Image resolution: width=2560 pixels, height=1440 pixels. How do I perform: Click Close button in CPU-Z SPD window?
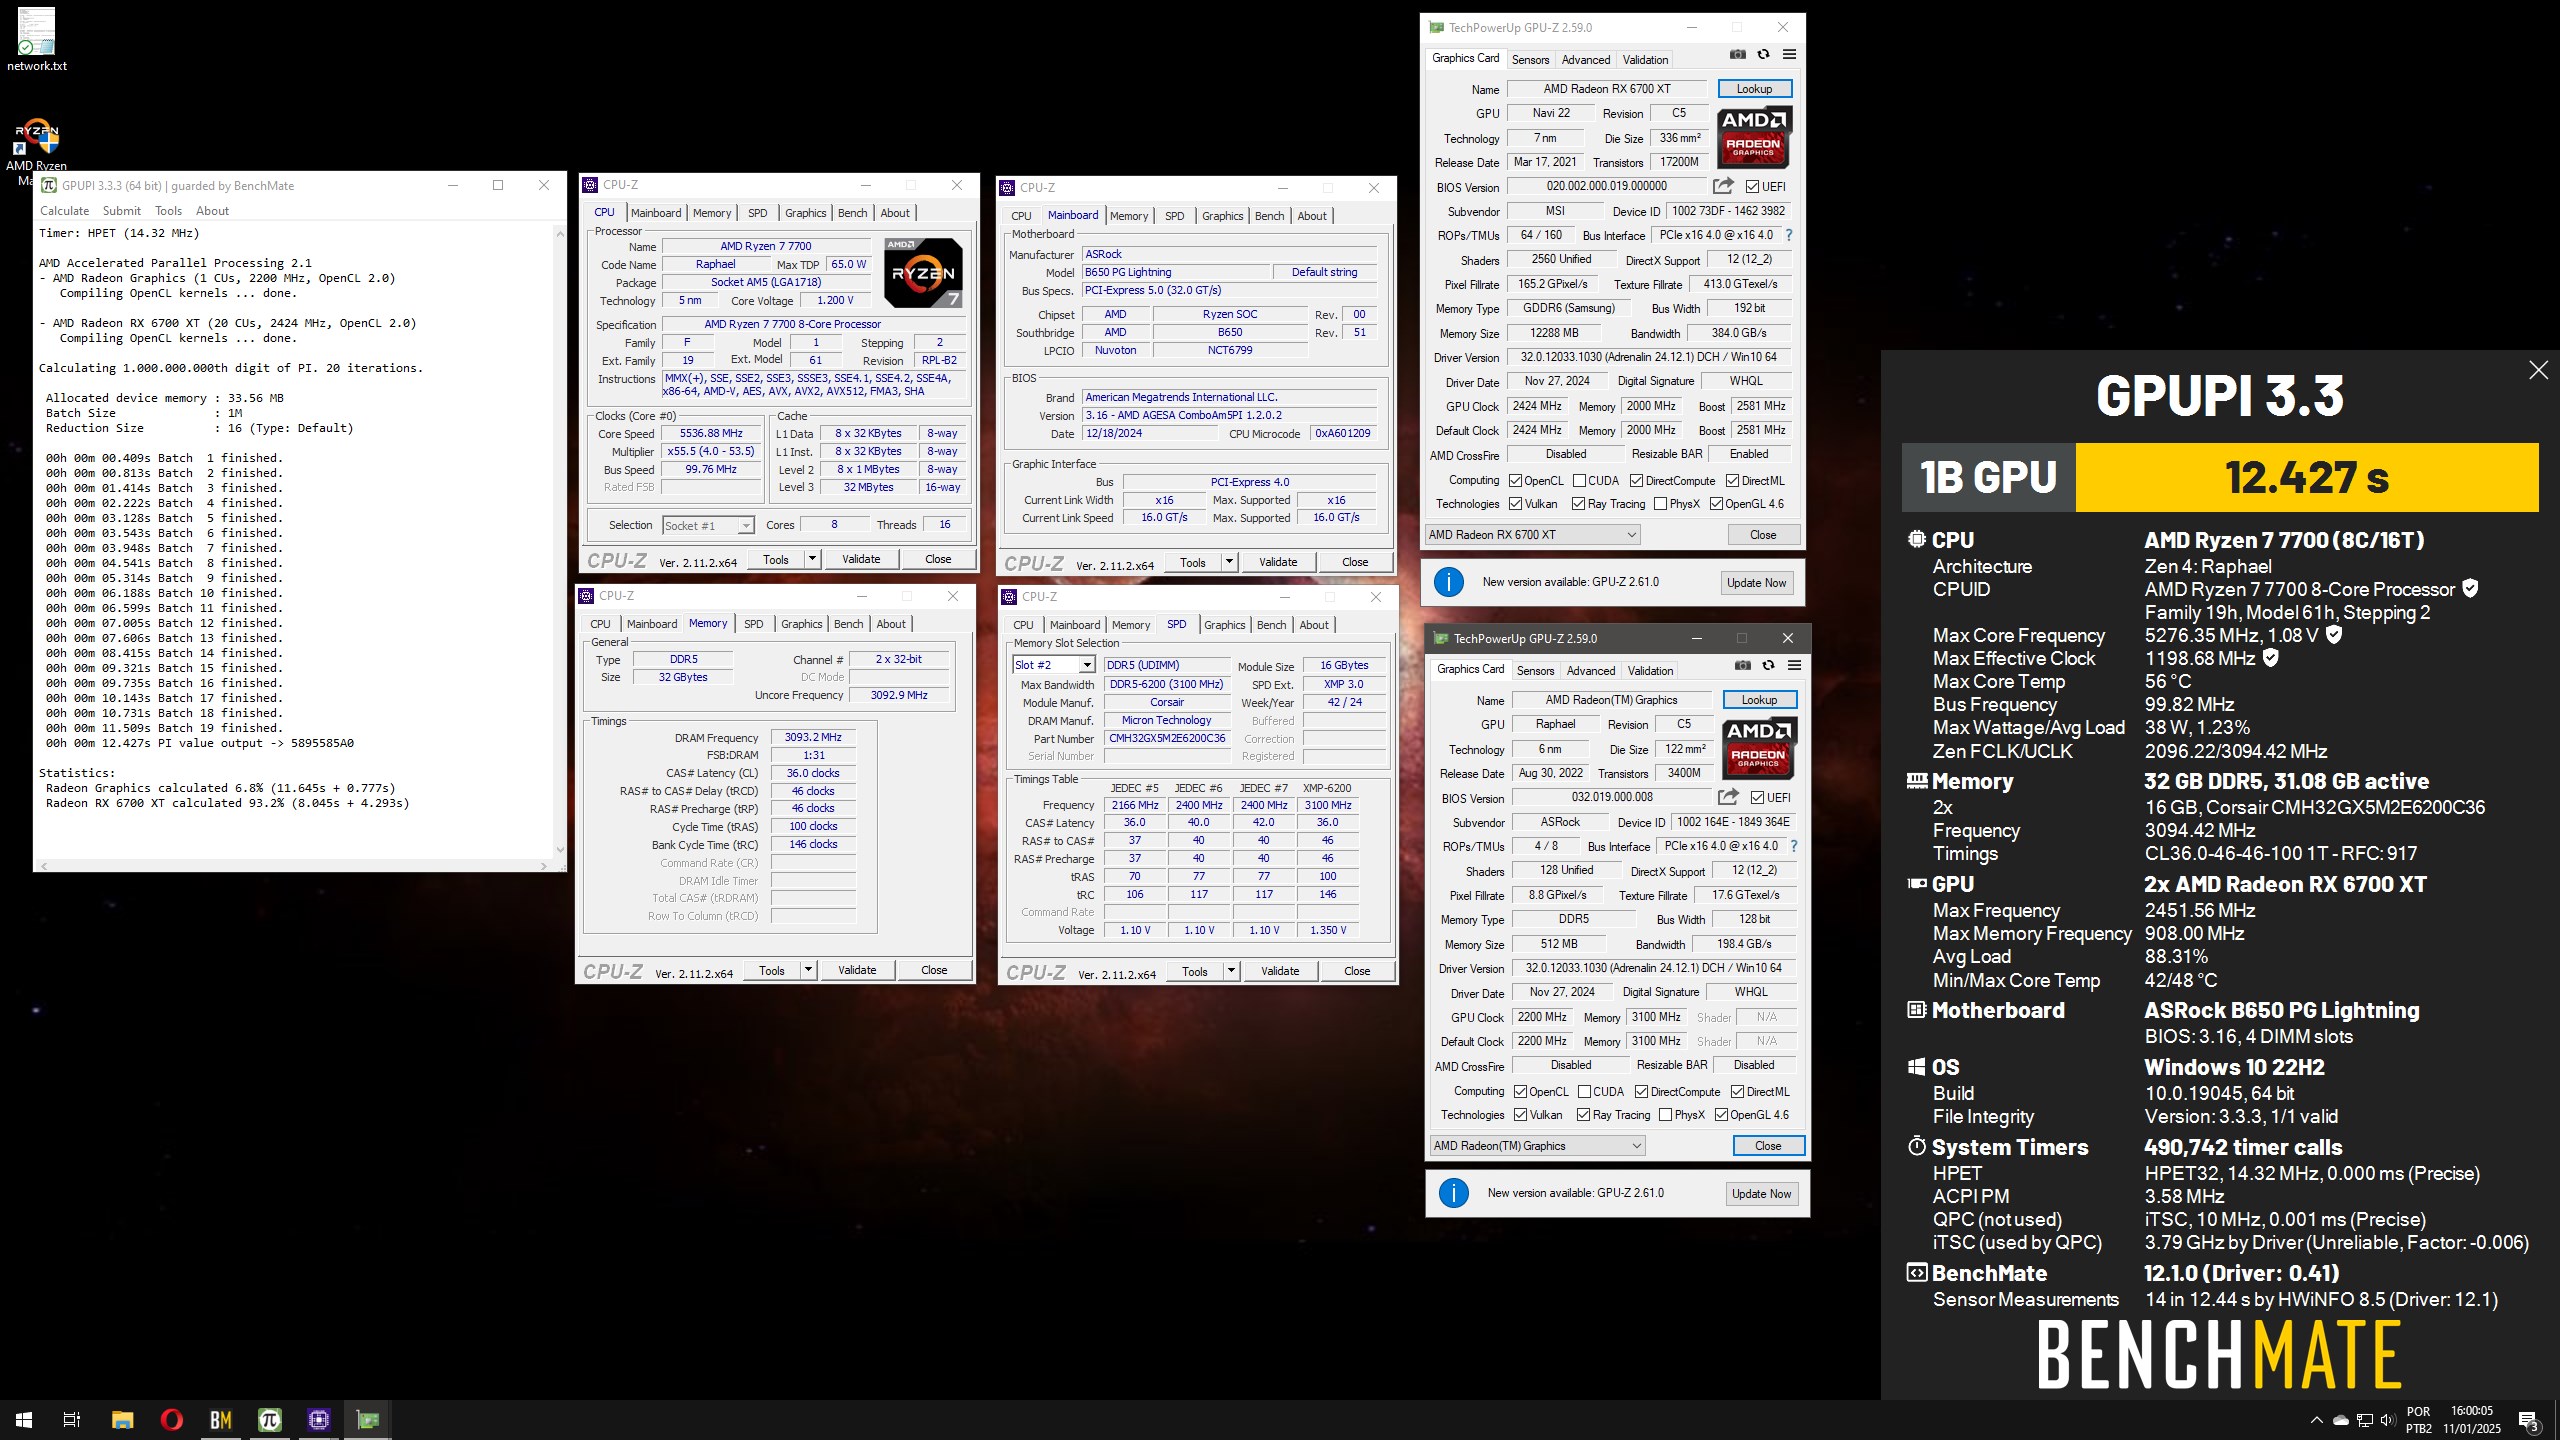[1357, 971]
